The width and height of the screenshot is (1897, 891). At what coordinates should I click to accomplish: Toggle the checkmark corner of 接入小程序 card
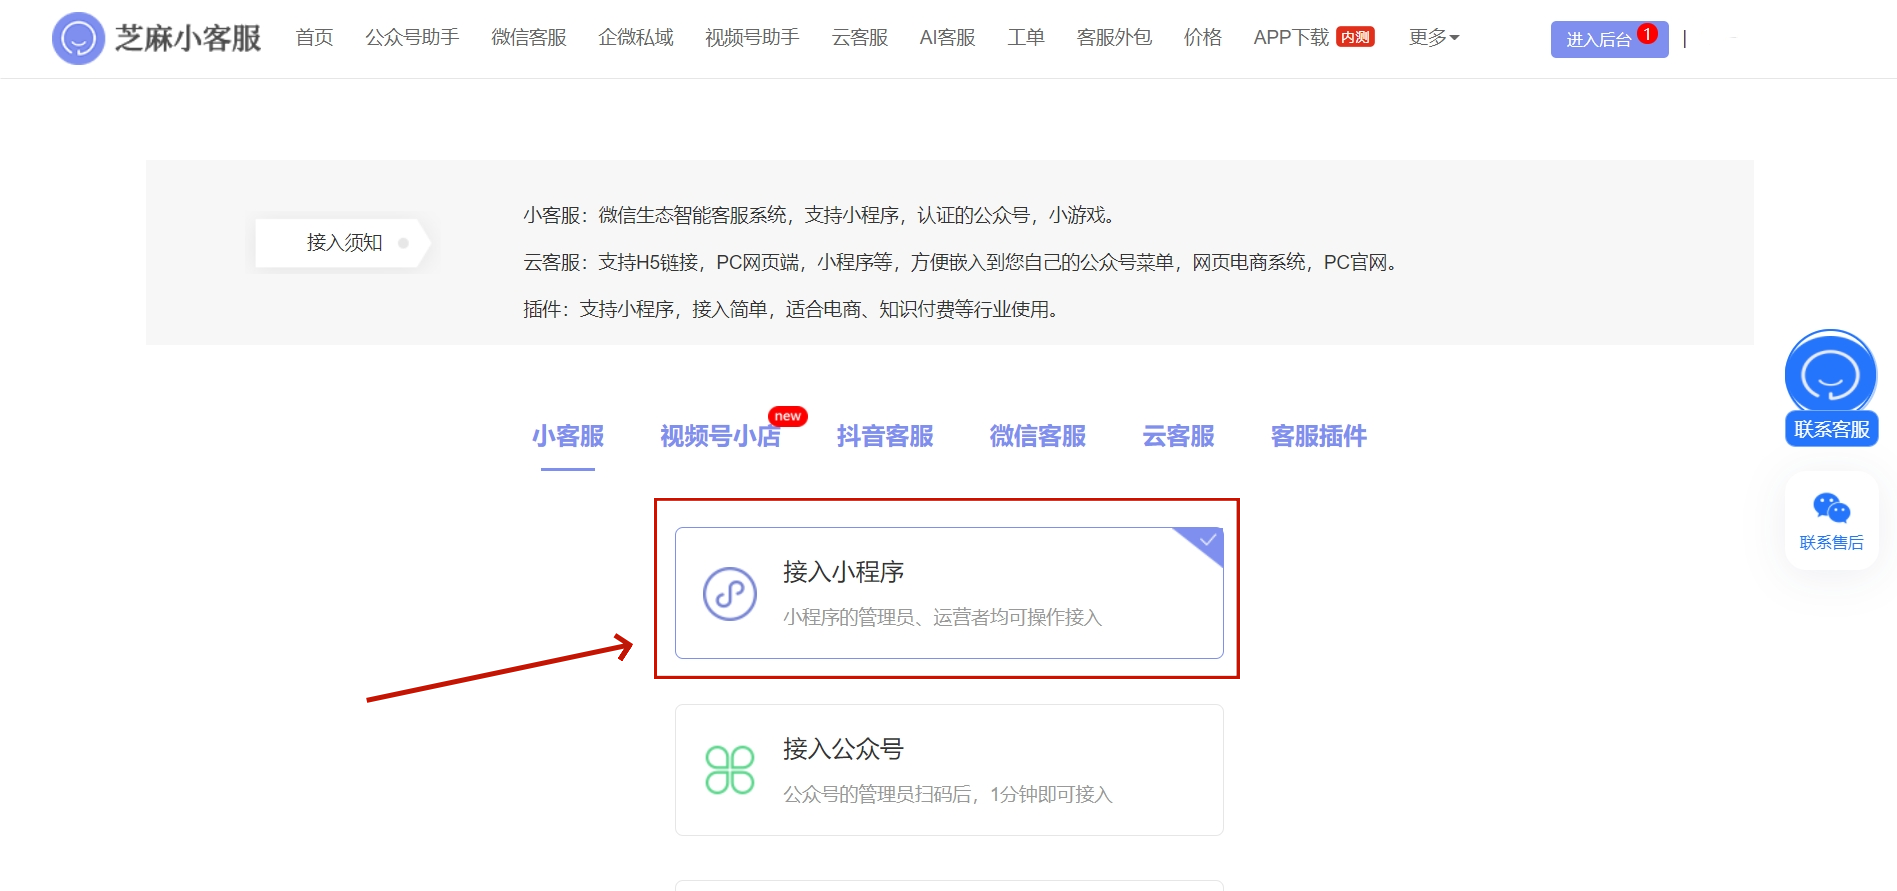tap(1206, 541)
